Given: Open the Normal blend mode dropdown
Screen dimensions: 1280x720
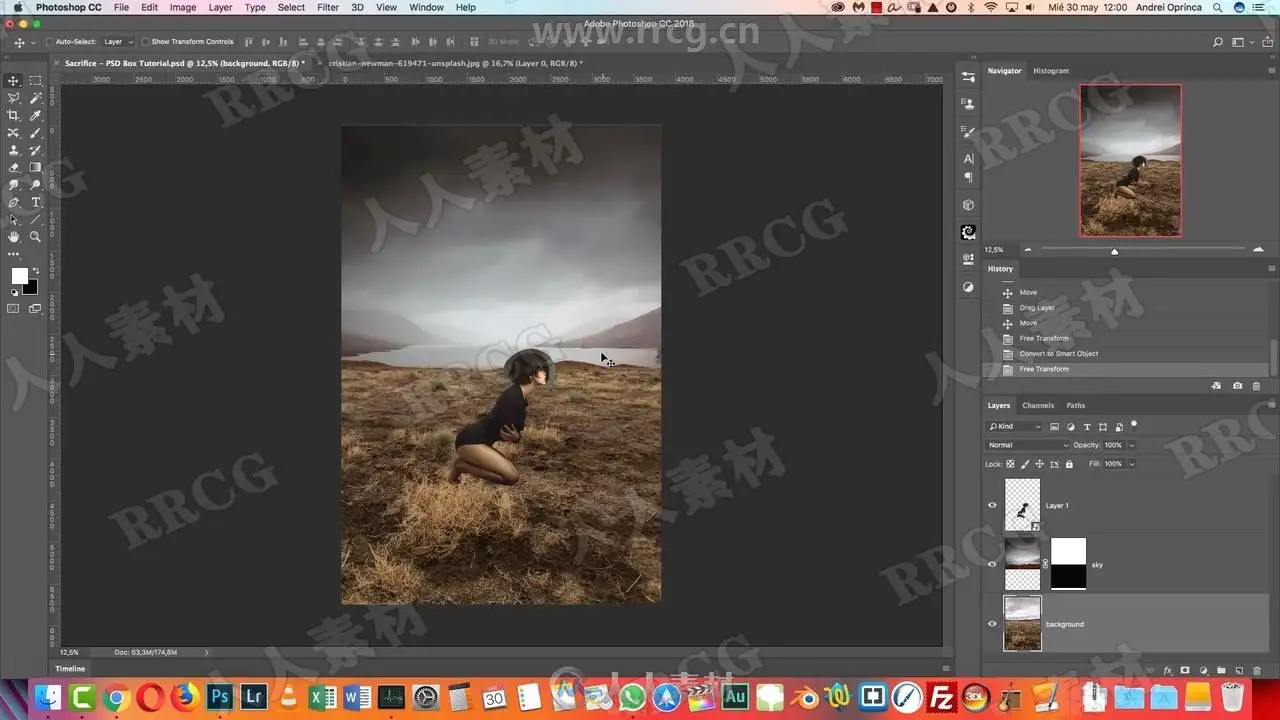Looking at the screenshot, I should [1028, 445].
